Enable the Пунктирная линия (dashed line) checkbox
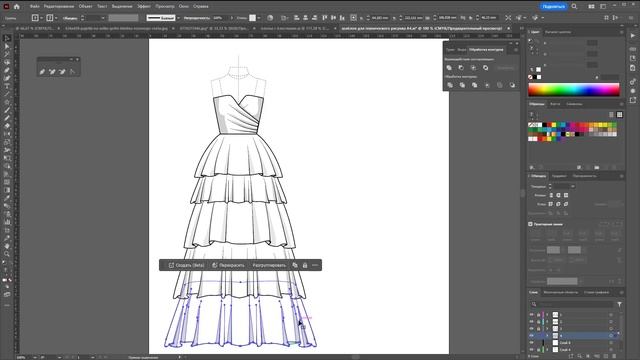This screenshot has width=640, height=360. [531, 224]
